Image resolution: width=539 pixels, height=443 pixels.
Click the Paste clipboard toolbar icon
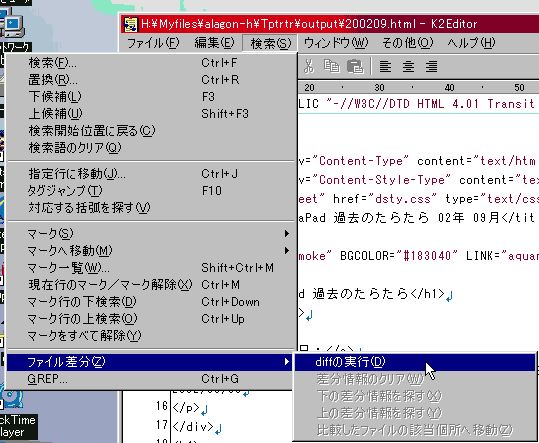355,66
